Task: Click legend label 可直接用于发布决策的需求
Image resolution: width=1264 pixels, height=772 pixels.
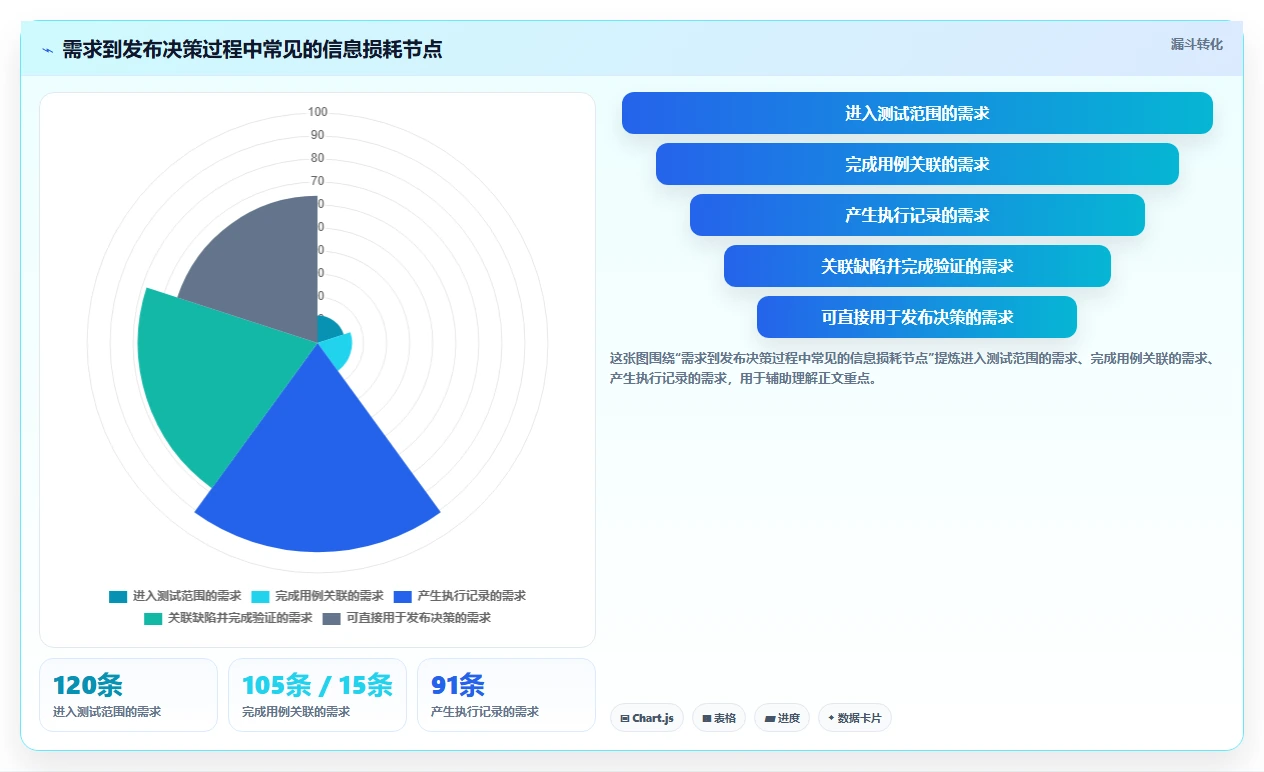Action: coord(418,618)
